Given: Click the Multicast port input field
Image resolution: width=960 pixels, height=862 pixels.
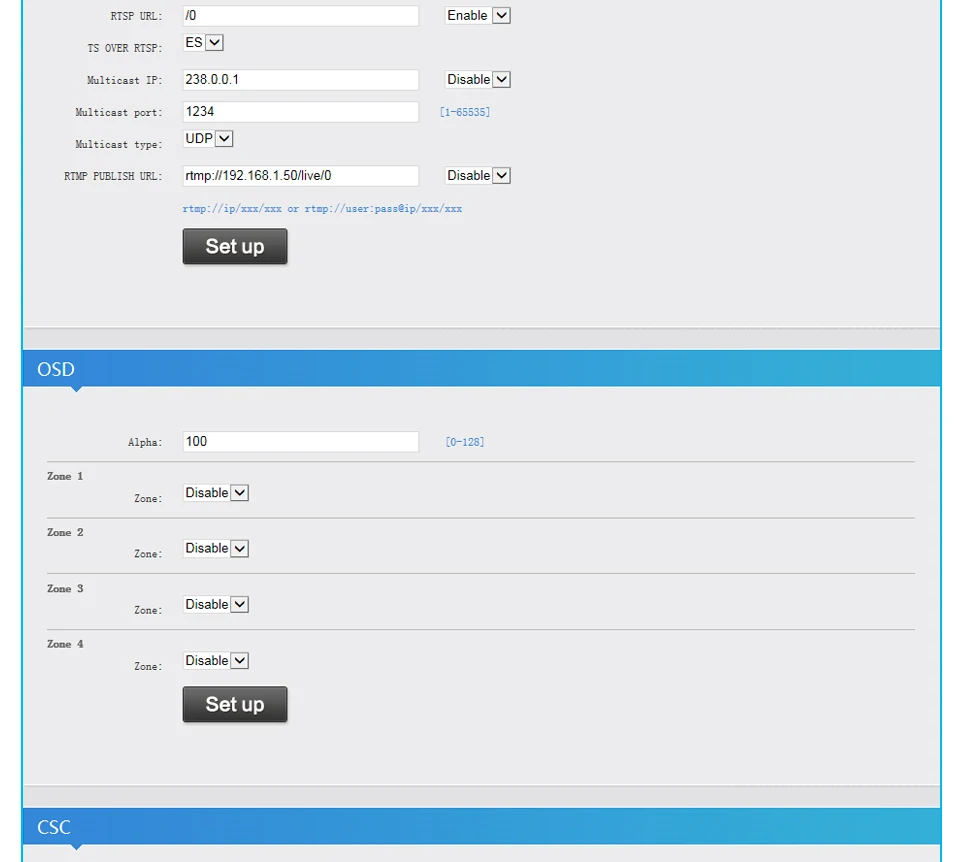Looking at the screenshot, I should click(x=301, y=111).
